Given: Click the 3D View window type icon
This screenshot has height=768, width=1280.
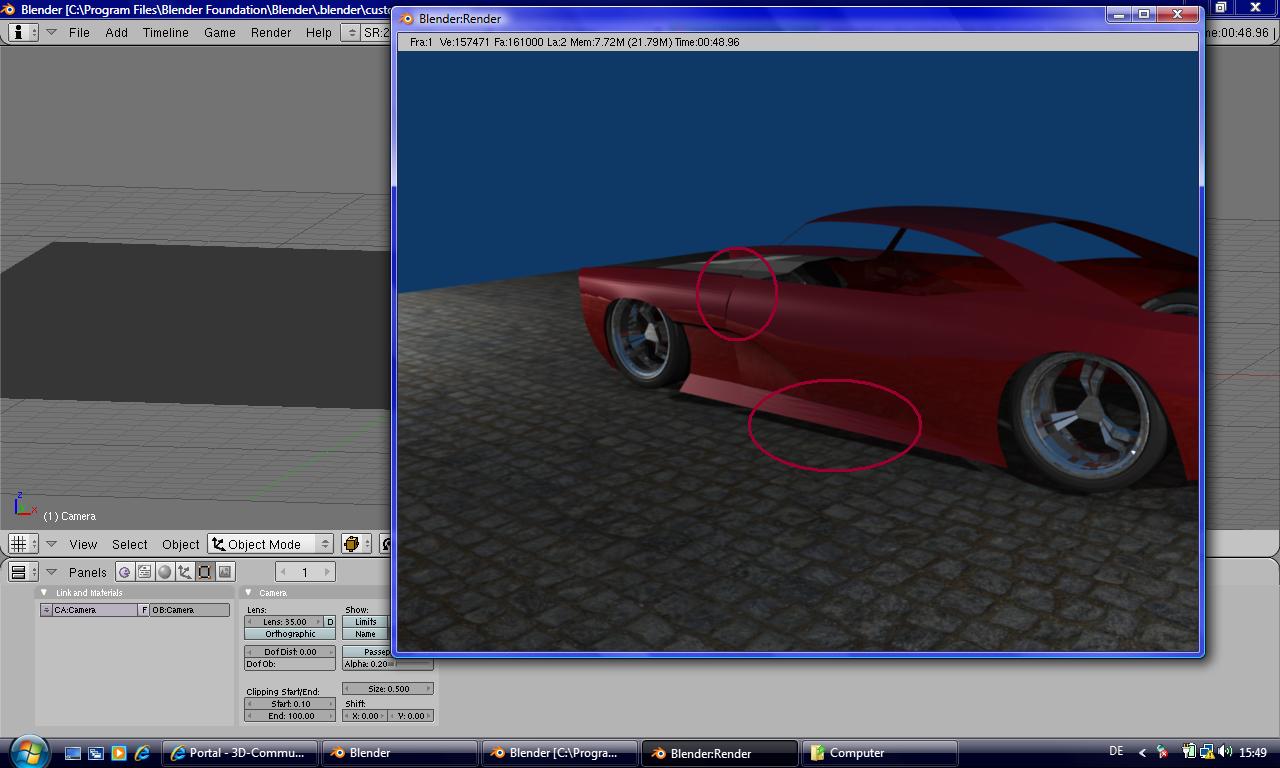Looking at the screenshot, I should pyautogui.click(x=22, y=544).
